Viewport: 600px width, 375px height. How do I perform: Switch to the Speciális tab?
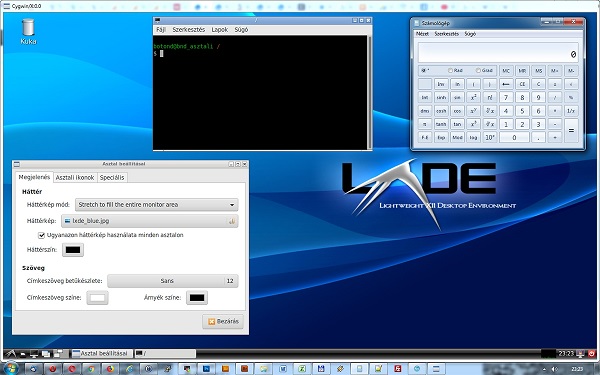click(x=112, y=178)
